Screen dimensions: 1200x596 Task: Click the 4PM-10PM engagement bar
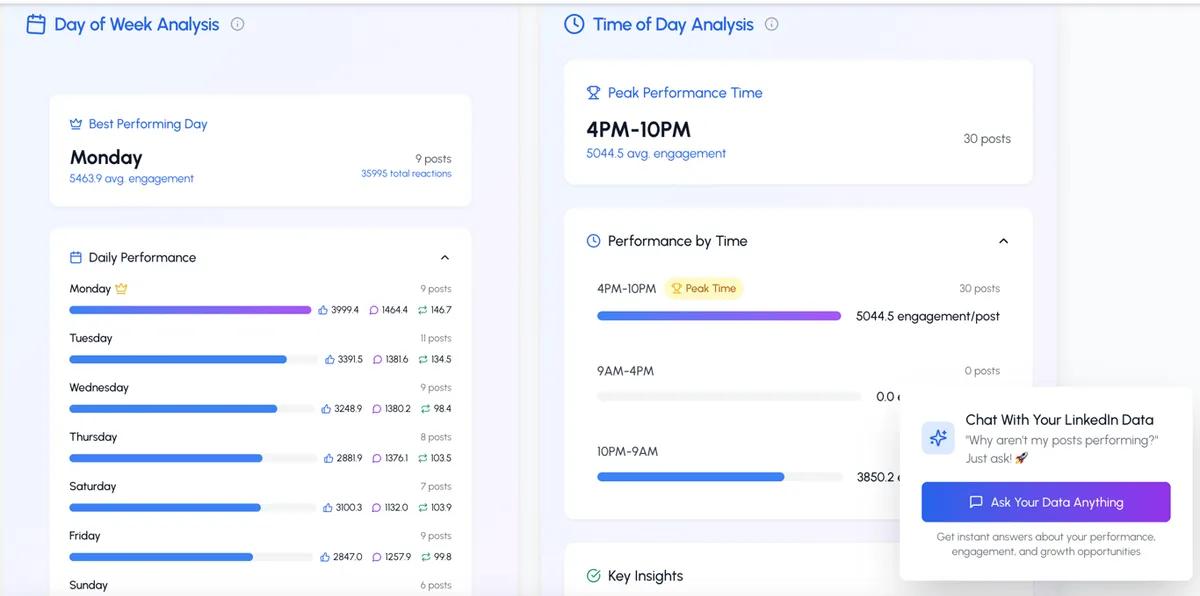point(718,316)
